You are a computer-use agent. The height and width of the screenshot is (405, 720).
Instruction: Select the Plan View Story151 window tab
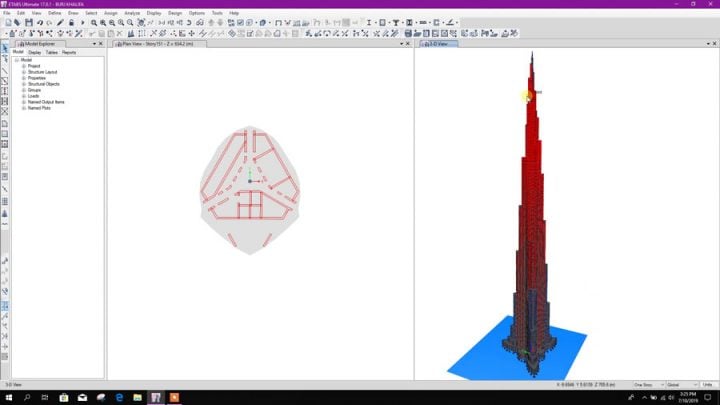[x=158, y=44]
